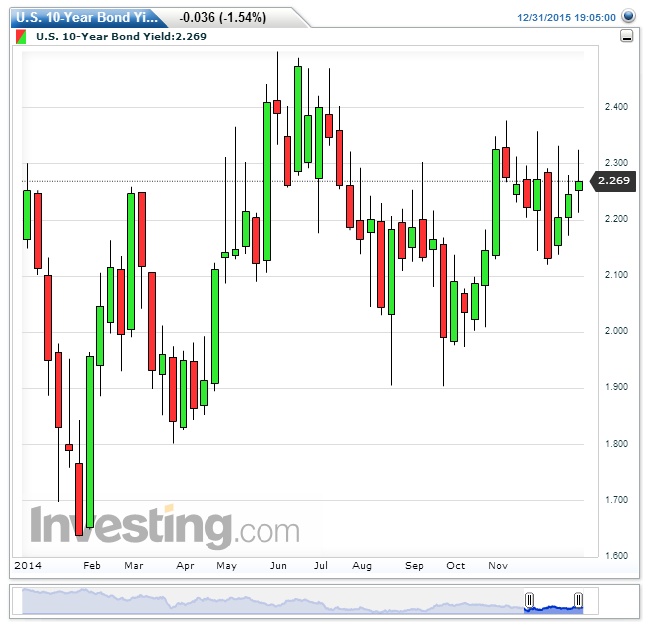Click the 2.000 axis label
Viewport: 650px width, 627px height.
tap(616, 331)
